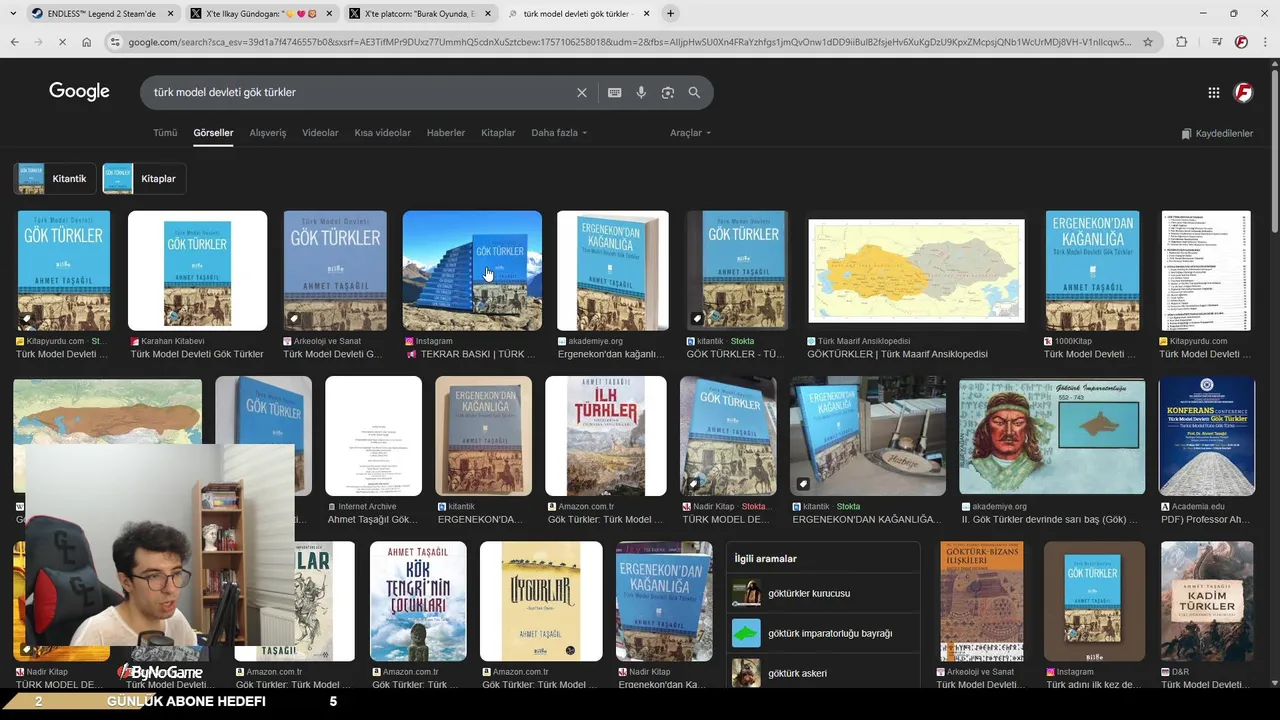This screenshot has height=720, width=1280.
Task: Open Kök Tengri'nin Çocukları book image
Action: [x=418, y=601]
